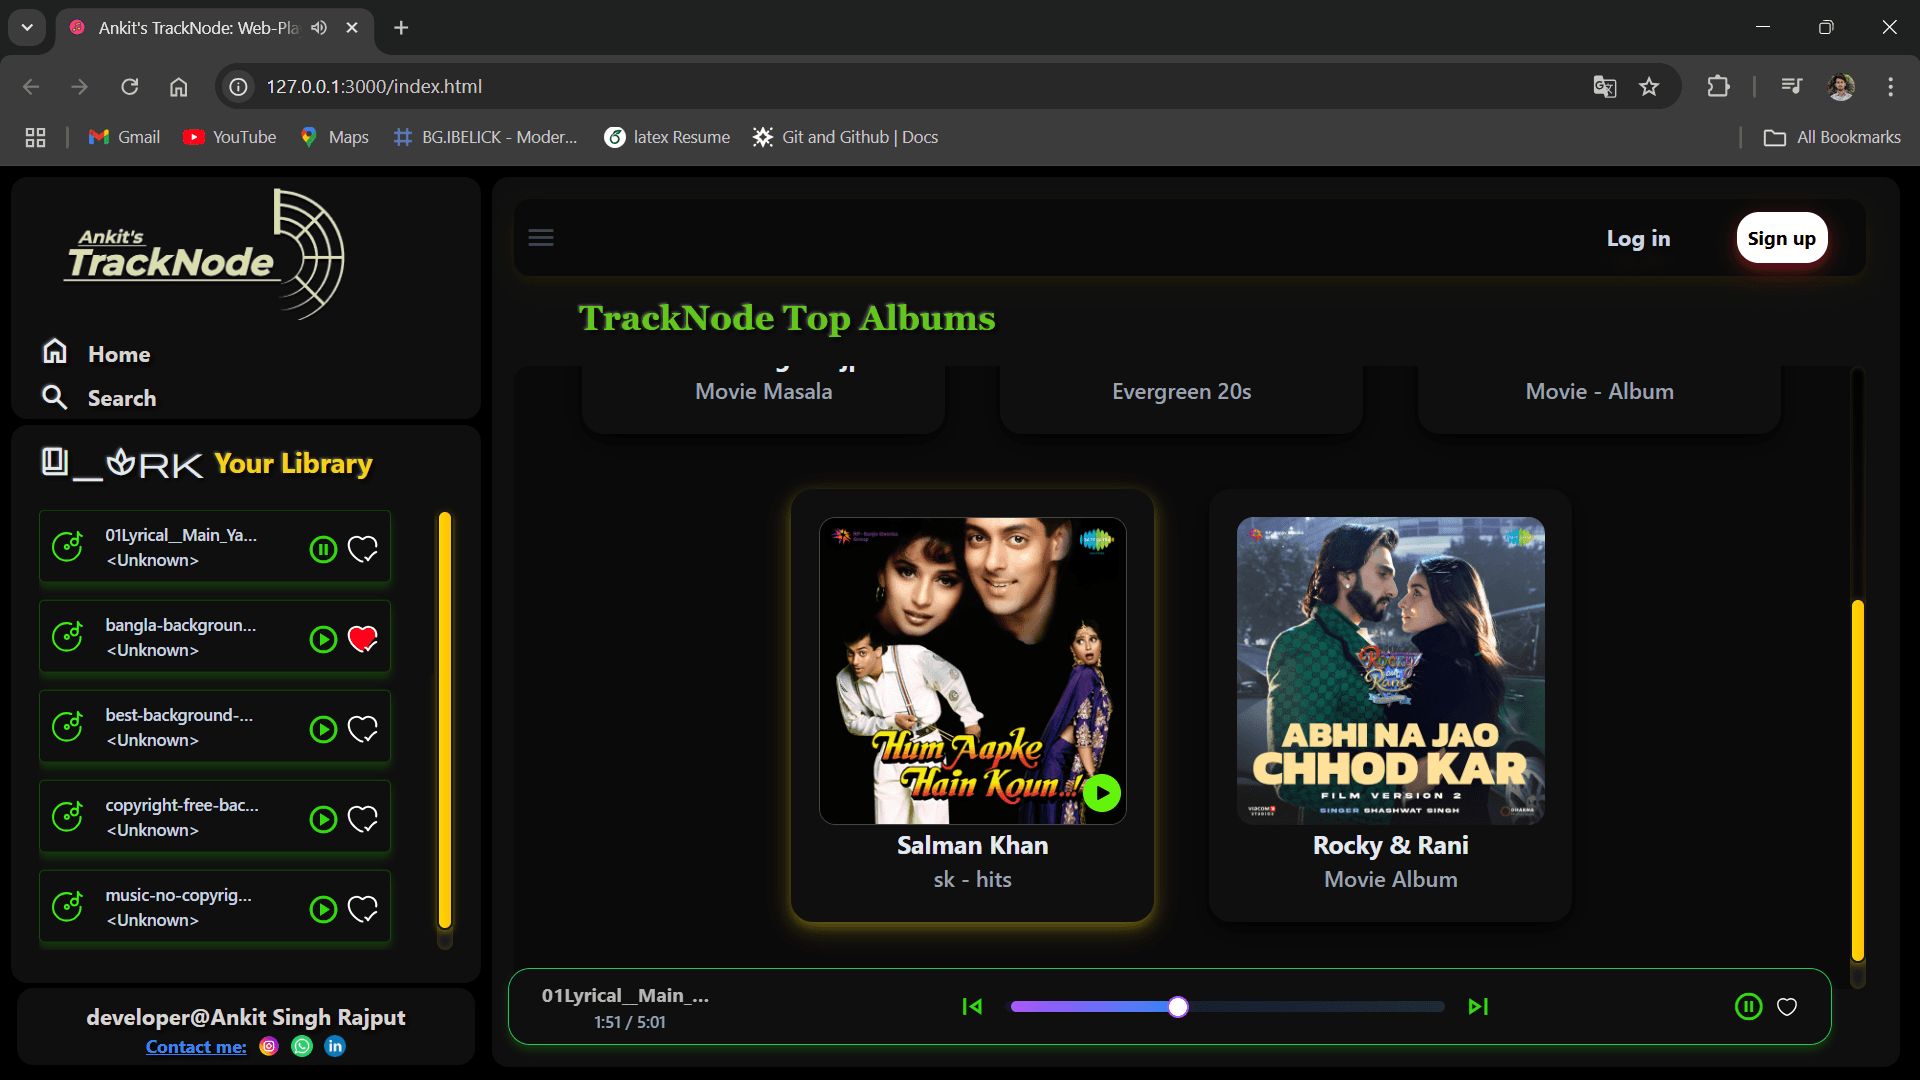Click the Home nav label
Image resolution: width=1920 pixels, height=1080 pixels.
coord(119,354)
